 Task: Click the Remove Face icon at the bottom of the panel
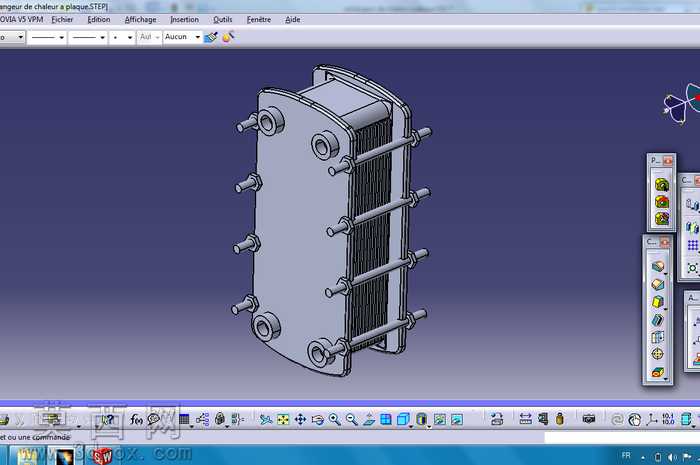coord(658,372)
